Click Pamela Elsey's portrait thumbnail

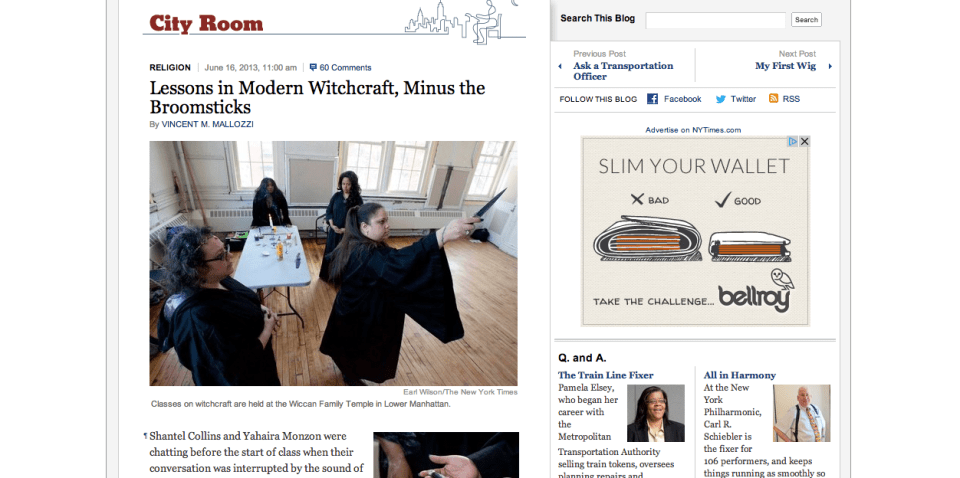(x=656, y=413)
